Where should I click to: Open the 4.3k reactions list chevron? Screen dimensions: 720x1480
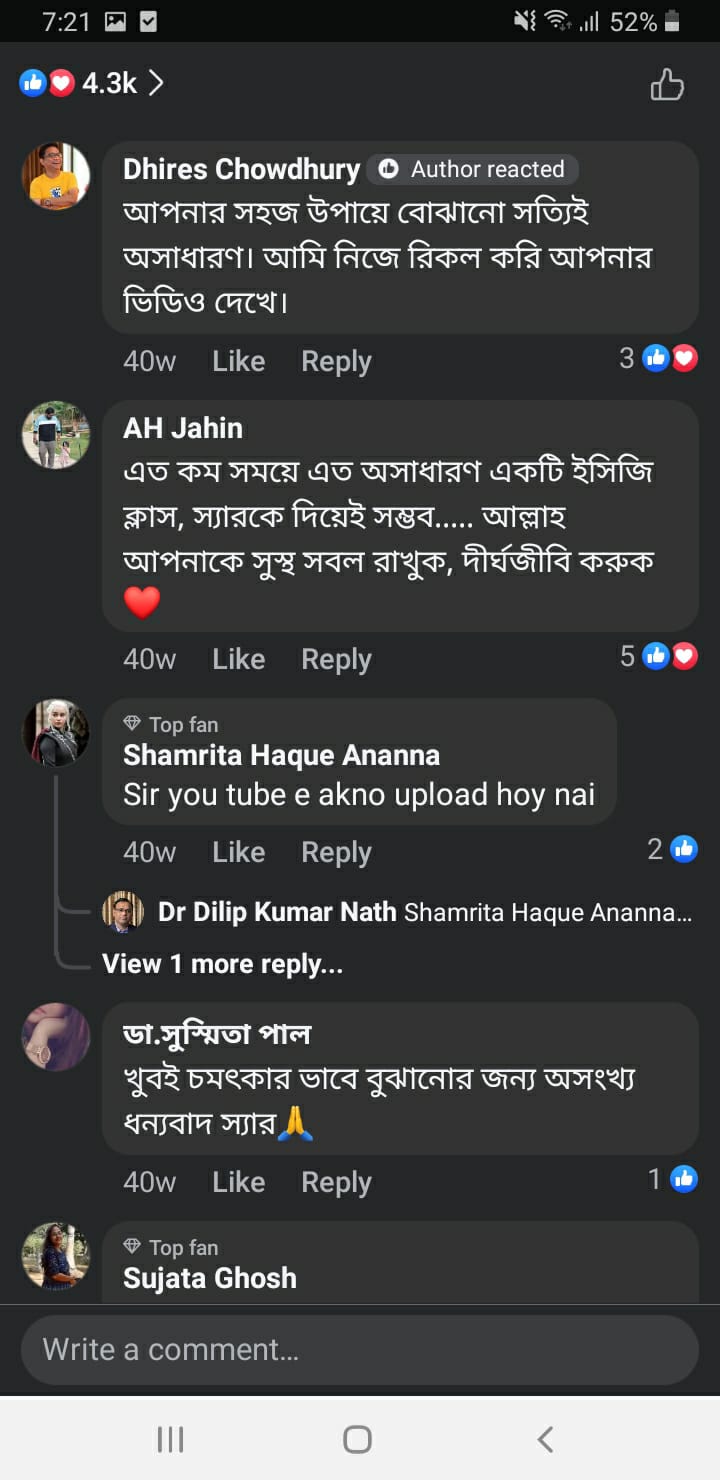coord(156,83)
